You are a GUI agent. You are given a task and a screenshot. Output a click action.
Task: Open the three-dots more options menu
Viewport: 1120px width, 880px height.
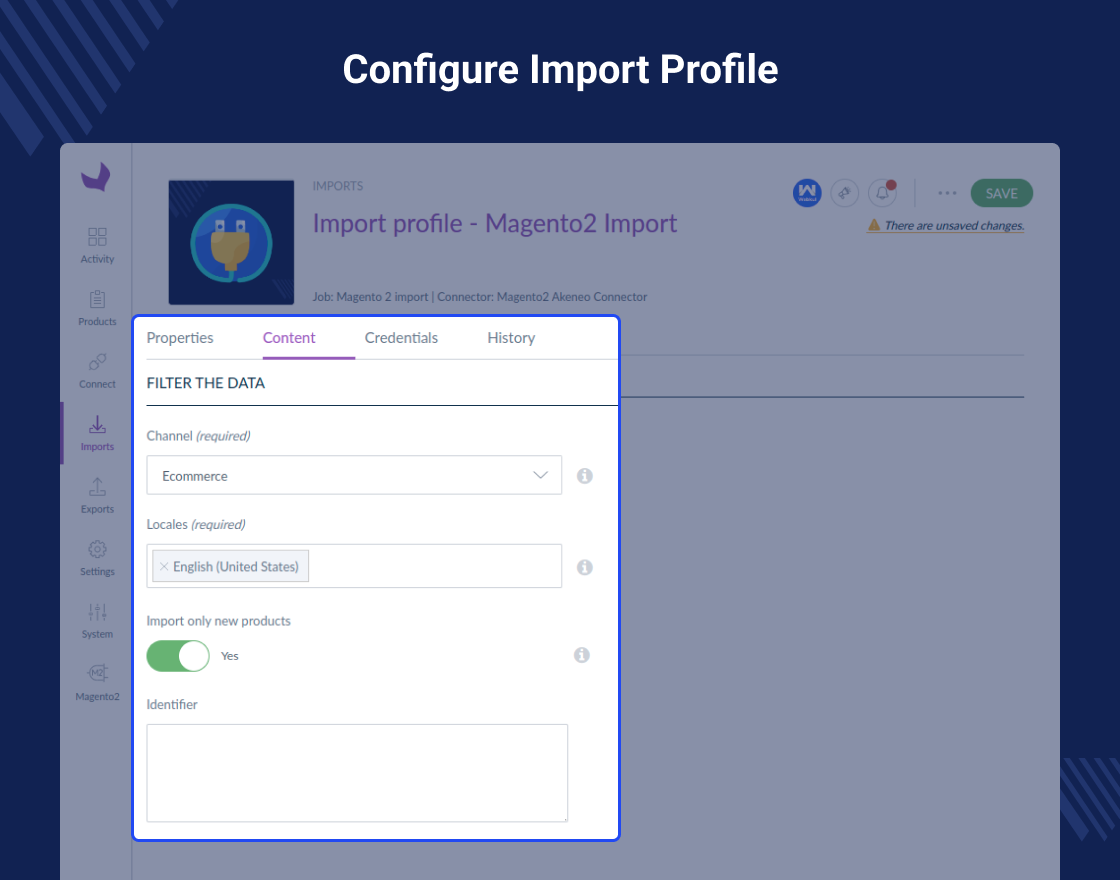947,193
